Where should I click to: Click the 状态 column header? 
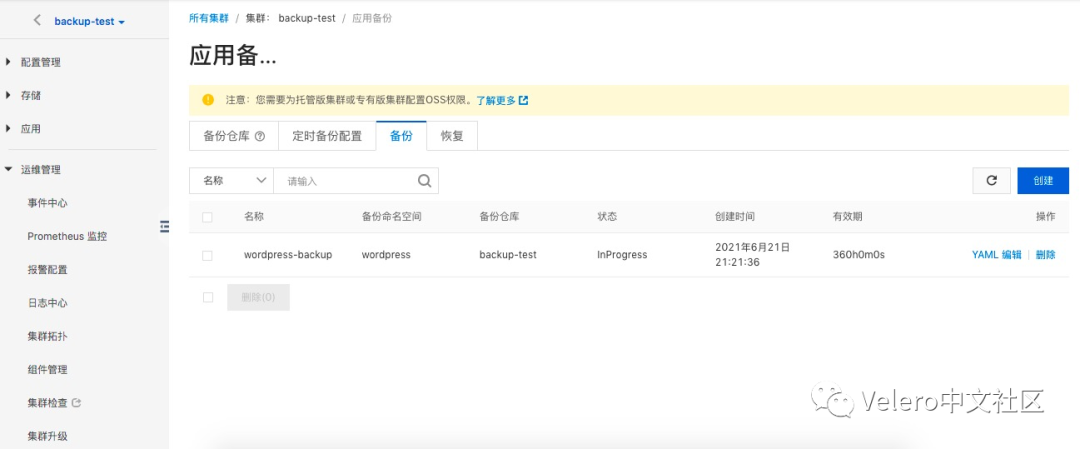coord(607,216)
